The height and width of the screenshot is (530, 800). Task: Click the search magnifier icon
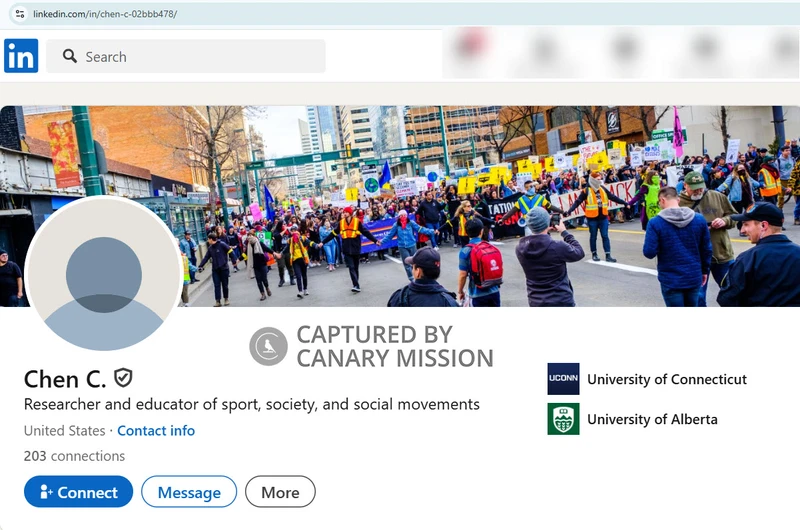(70, 57)
